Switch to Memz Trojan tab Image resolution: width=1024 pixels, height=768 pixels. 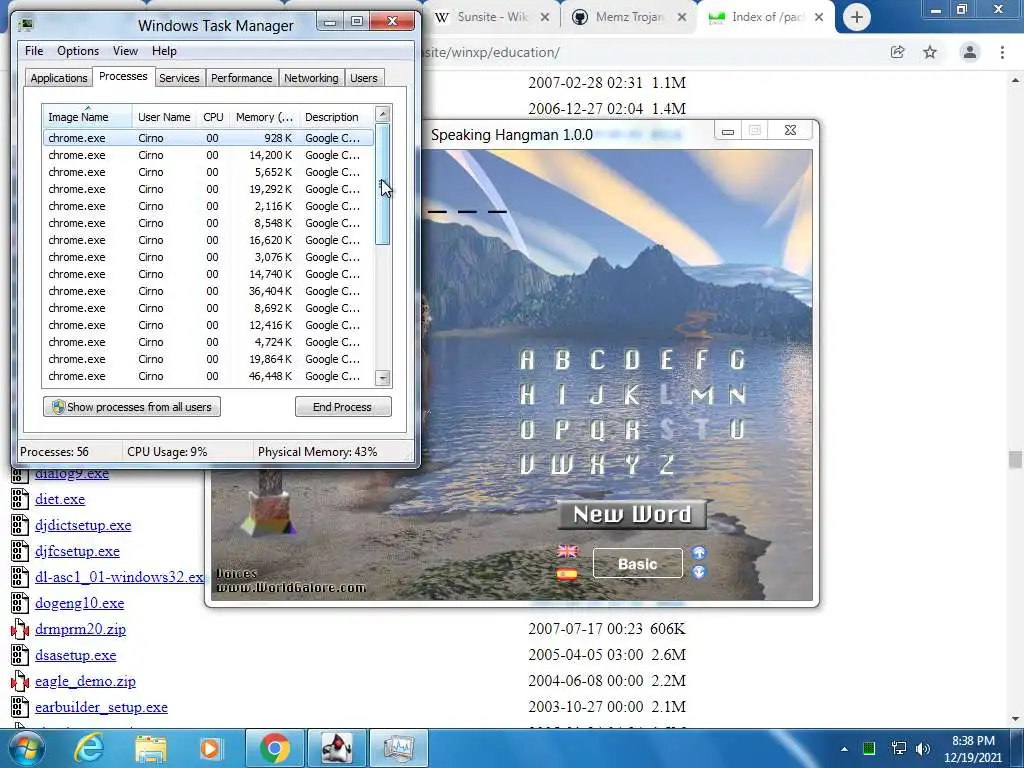click(629, 17)
